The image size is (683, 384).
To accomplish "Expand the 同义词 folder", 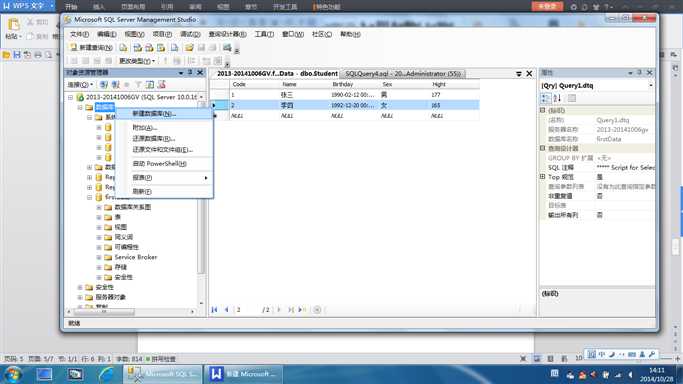I will pyautogui.click(x=99, y=237).
